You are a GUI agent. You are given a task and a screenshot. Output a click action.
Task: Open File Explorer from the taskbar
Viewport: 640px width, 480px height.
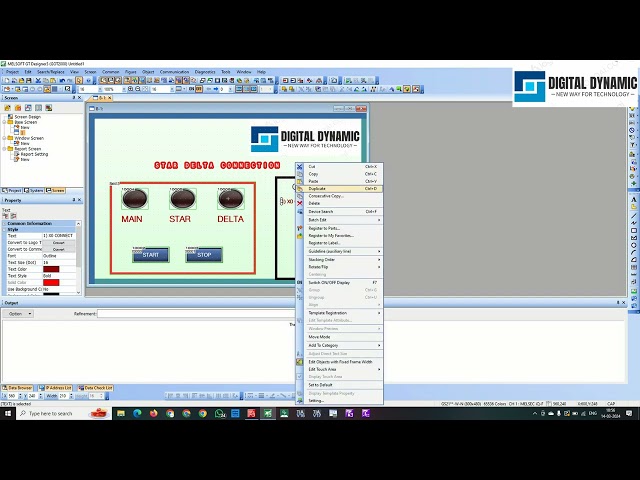[121, 413]
